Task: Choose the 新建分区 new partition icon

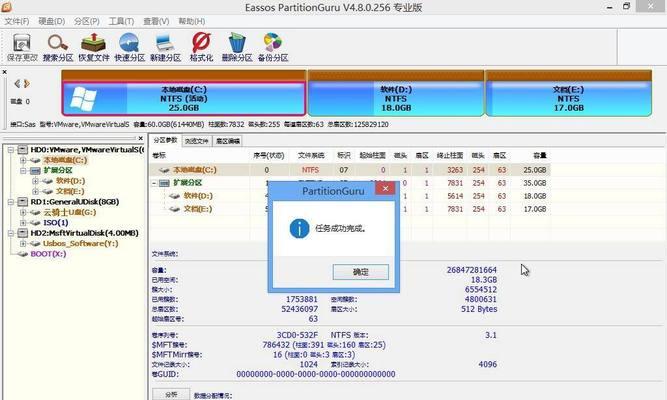Action: [x=165, y=48]
